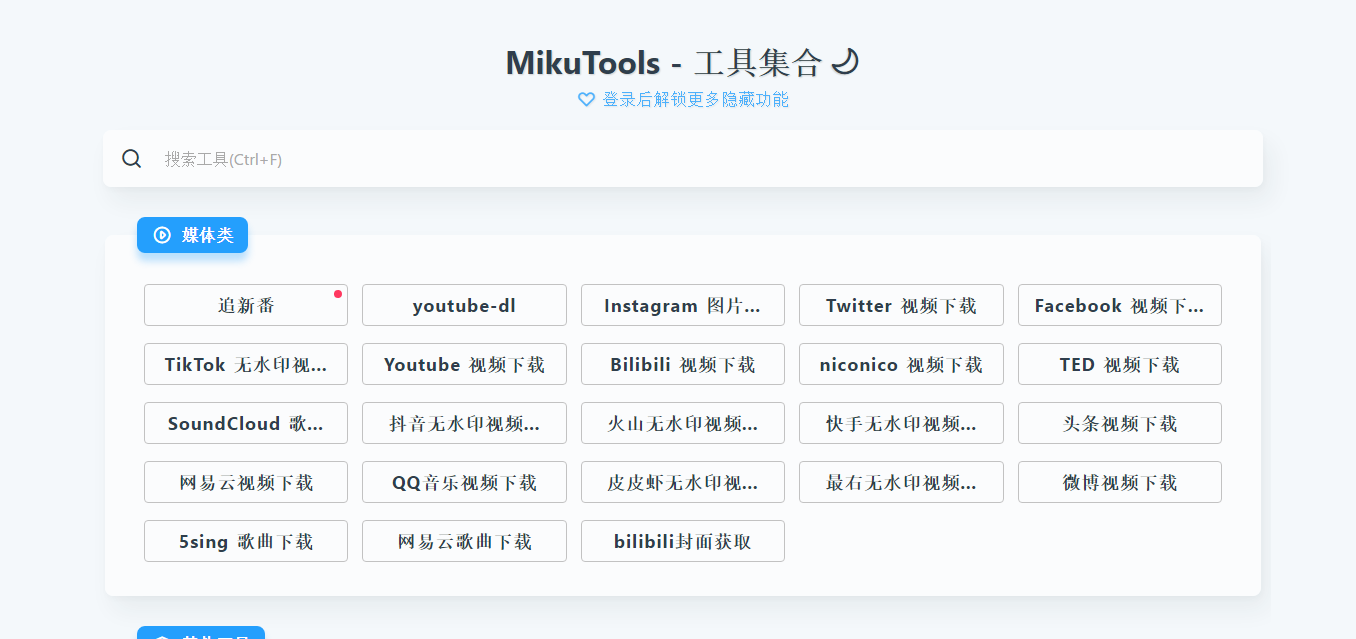Open the 网易云视频下载 tool

[x=246, y=482]
